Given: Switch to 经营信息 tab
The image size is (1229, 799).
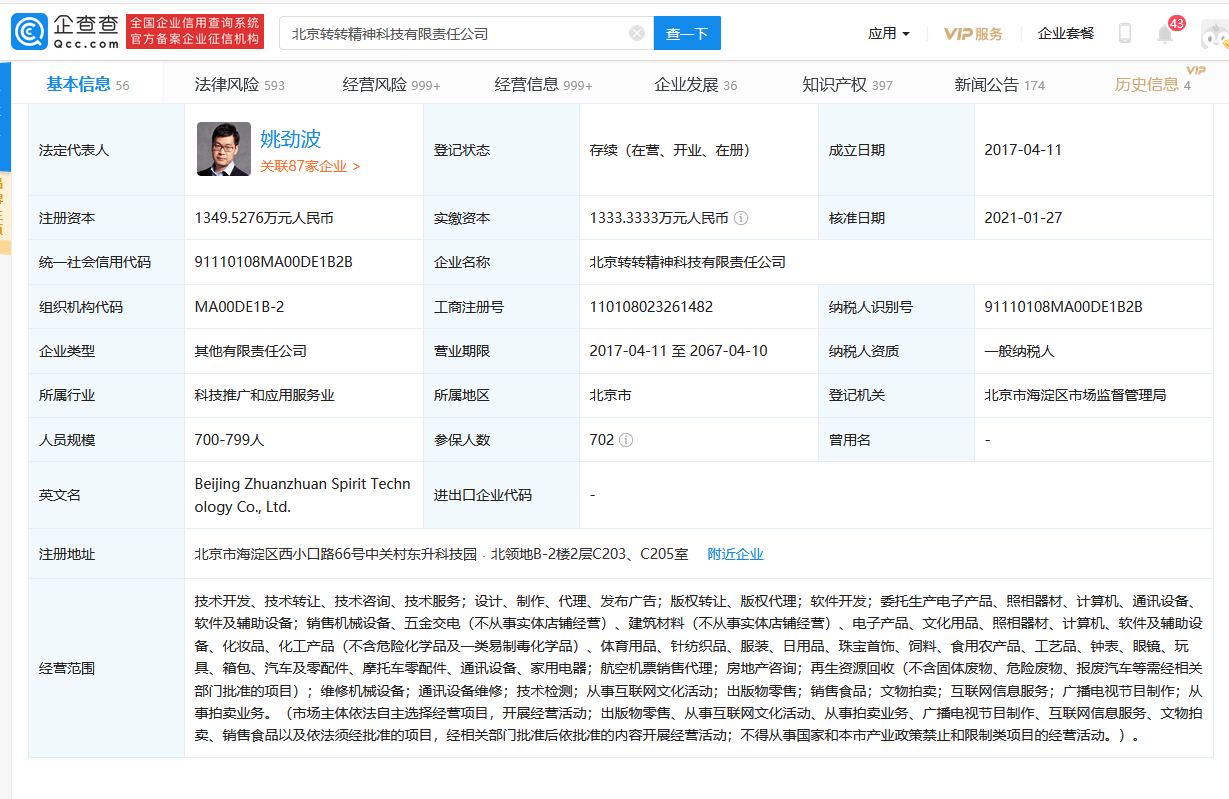Looking at the screenshot, I should [x=543, y=85].
